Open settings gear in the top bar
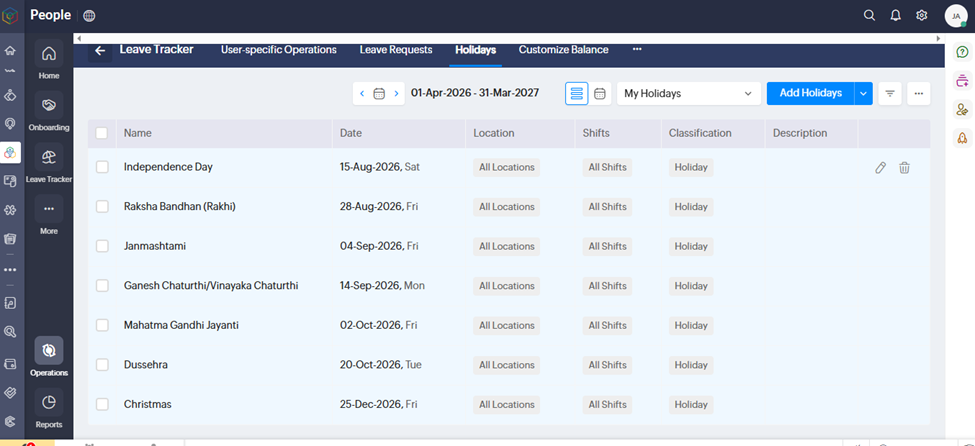The image size is (975, 446). [x=922, y=15]
